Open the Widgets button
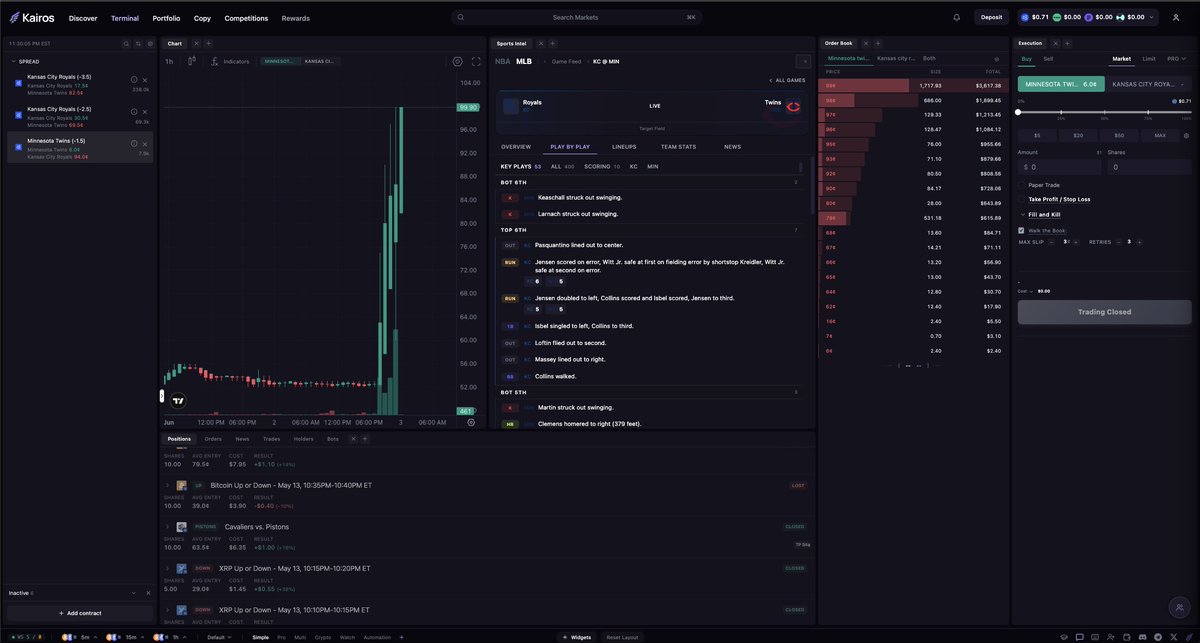Screen dimensions: 1200x643 coord(579,637)
